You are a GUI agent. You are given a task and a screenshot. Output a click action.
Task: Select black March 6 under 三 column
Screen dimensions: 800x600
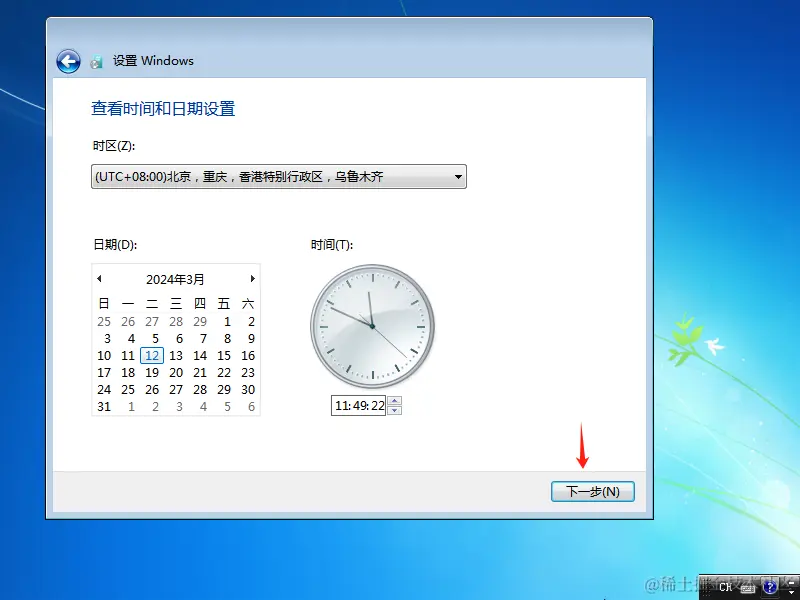[x=179, y=339]
